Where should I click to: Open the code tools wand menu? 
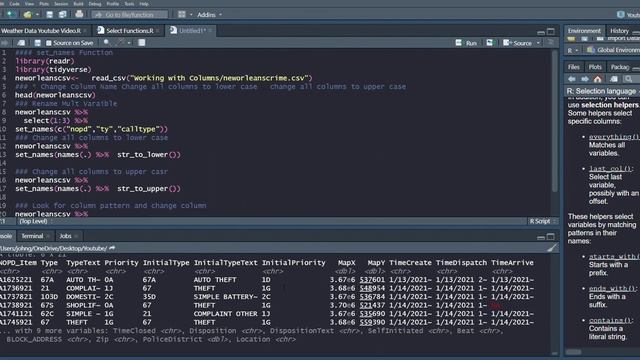[x=121, y=42]
